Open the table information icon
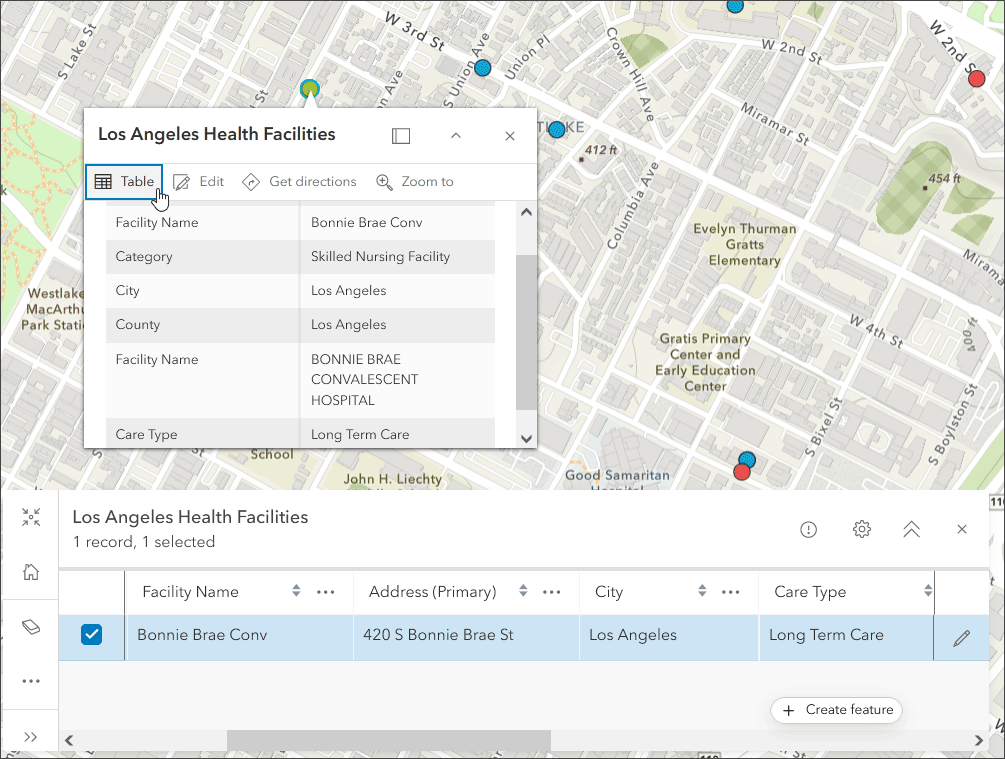This screenshot has height=759, width=1005. [809, 530]
